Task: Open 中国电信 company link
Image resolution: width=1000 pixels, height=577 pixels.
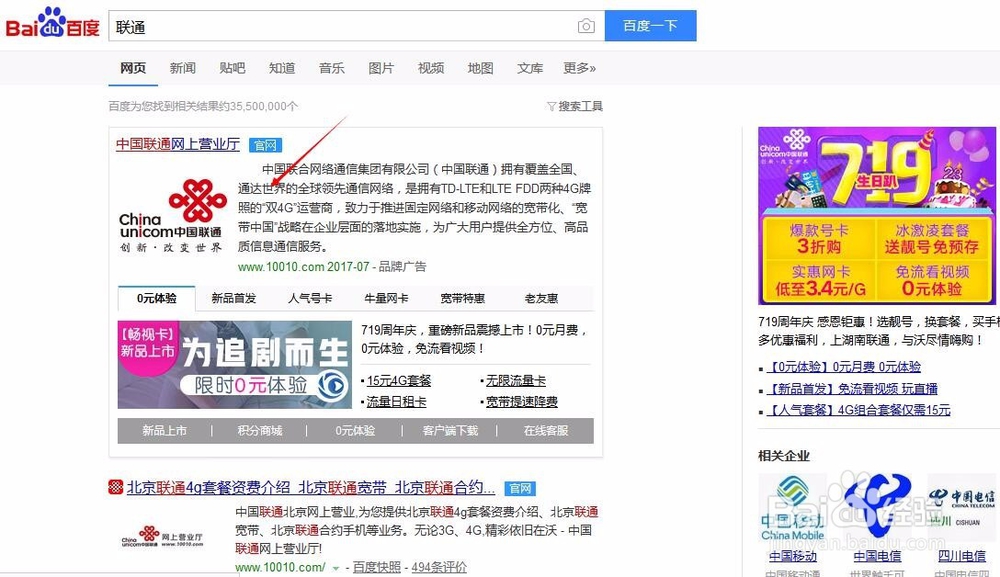Action: [x=878, y=557]
